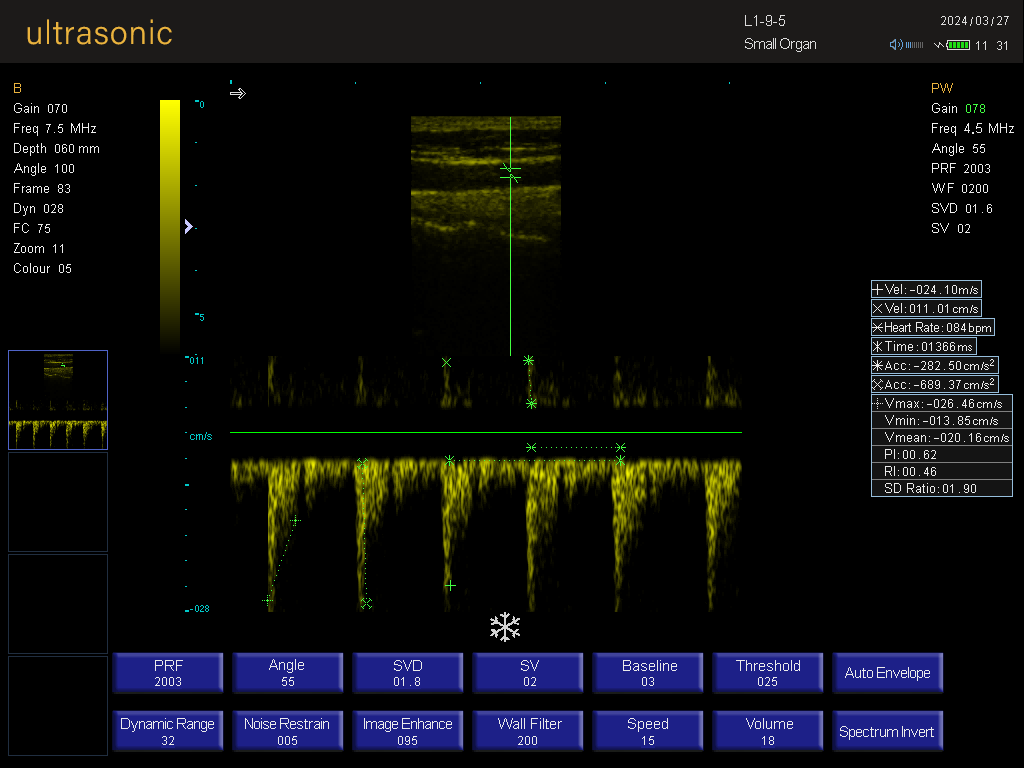Click the Threshold 025 button
Screen dimensions: 1024x768
(767, 673)
